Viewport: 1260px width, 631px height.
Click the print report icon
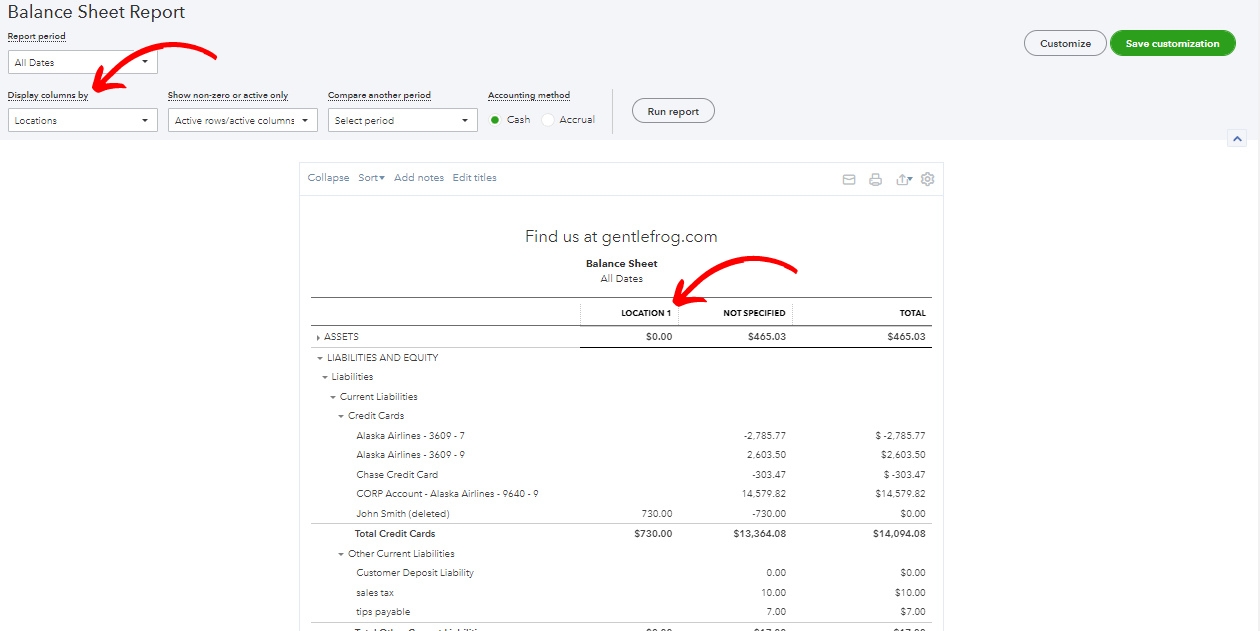coord(875,180)
